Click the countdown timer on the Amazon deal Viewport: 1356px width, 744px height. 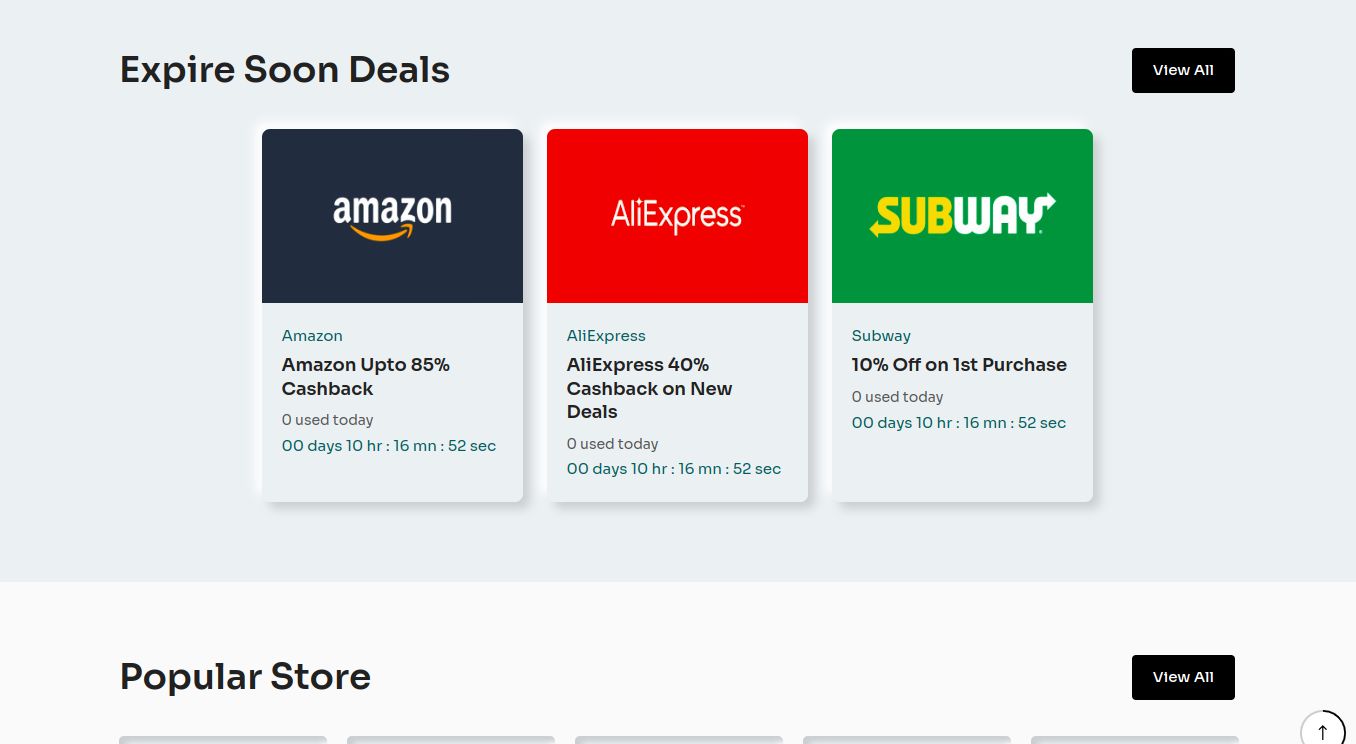pyautogui.click(x=388, y=446)
